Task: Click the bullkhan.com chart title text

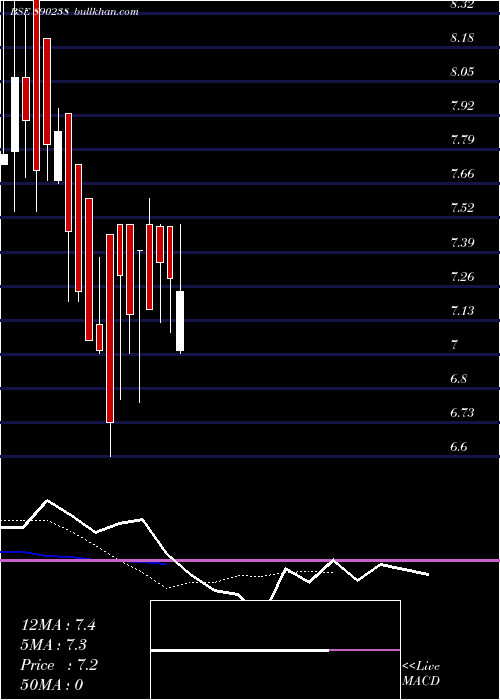Action: coord(105,12)
